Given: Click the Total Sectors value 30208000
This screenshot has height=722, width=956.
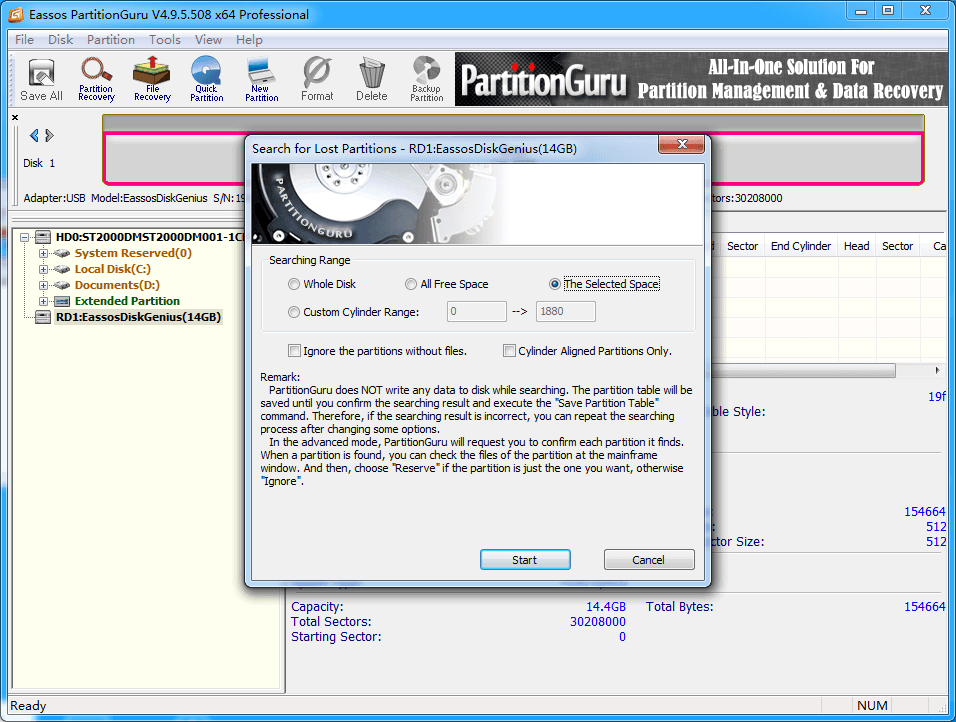Looking at the screenshot, I should point(598,622).
